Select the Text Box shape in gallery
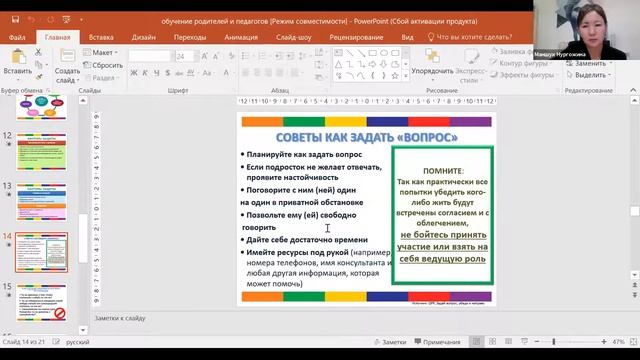Screen dimensions: 640x360 (338, 53)
